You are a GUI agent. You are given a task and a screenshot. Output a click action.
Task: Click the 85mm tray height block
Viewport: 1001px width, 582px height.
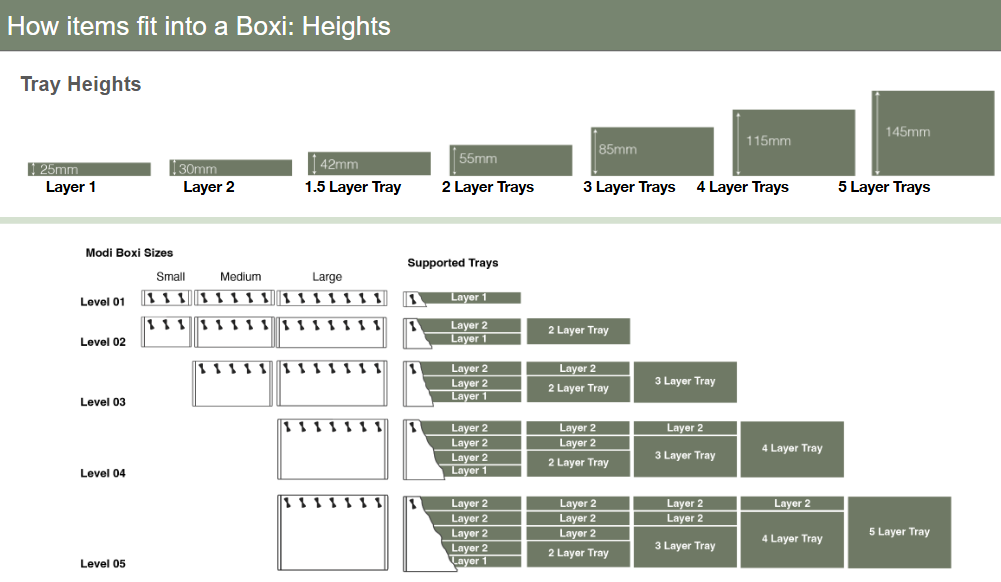[x=652, y=151]
